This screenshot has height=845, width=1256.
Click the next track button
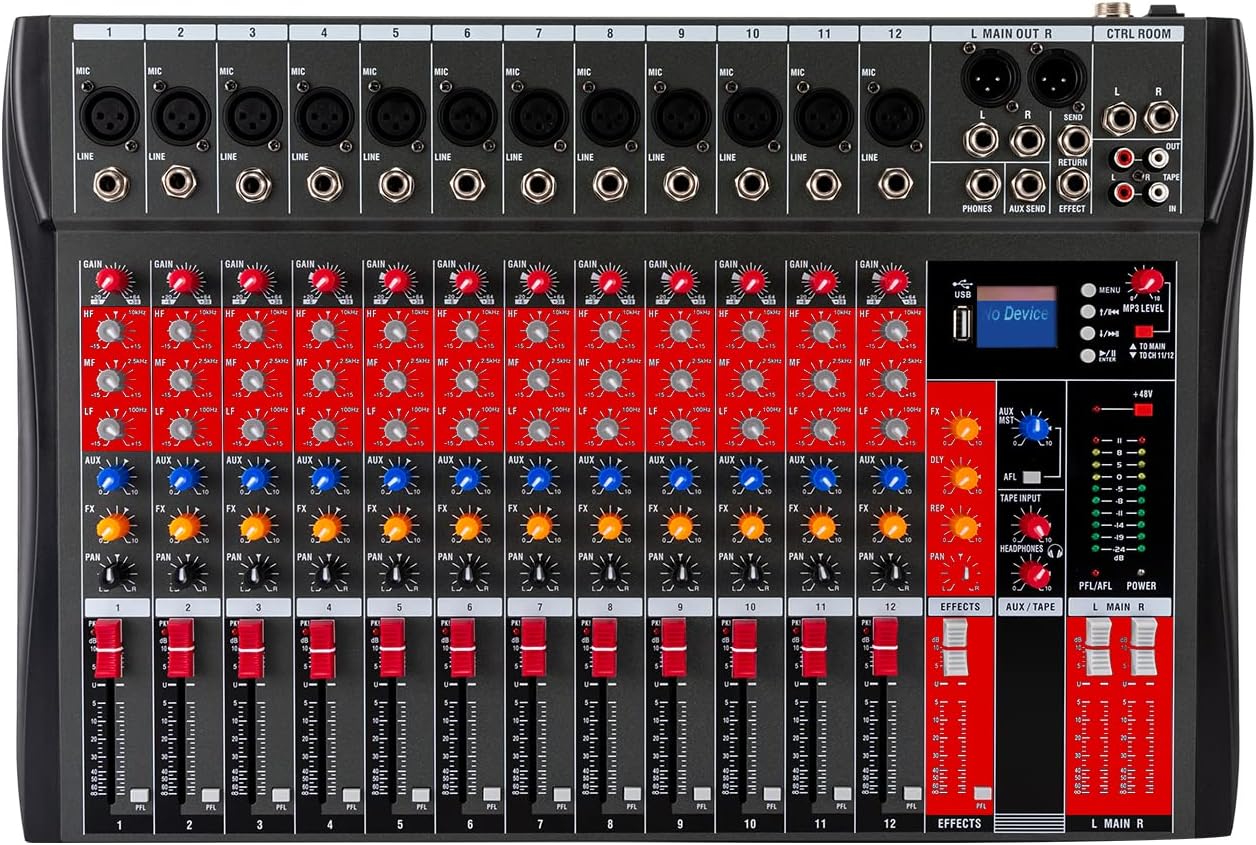tap(1087, 333)
